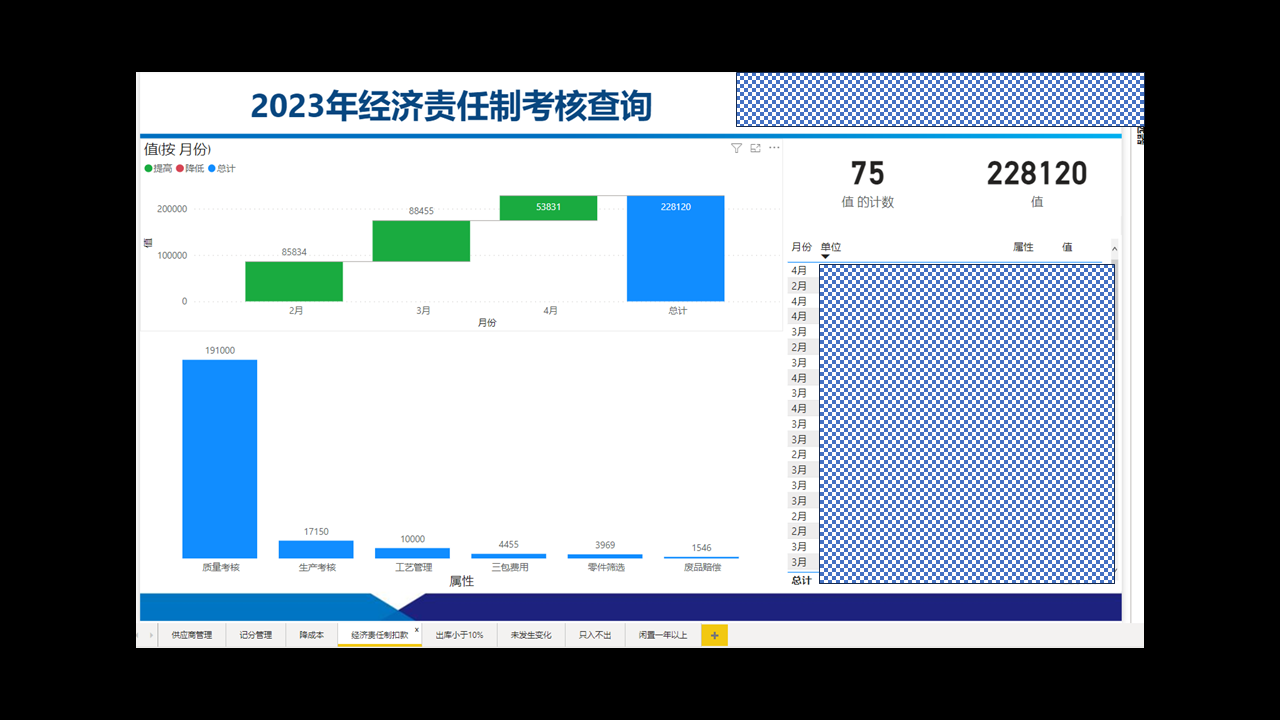Go to next page tabs arrow
The height and width of the screenshot is (720, 1280).
[151, 635]
